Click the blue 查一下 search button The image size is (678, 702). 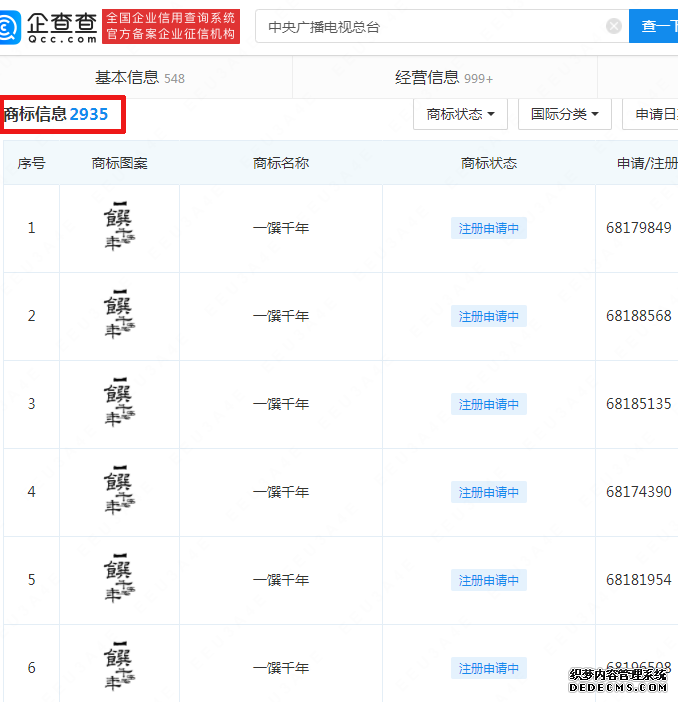click(653, 26)
